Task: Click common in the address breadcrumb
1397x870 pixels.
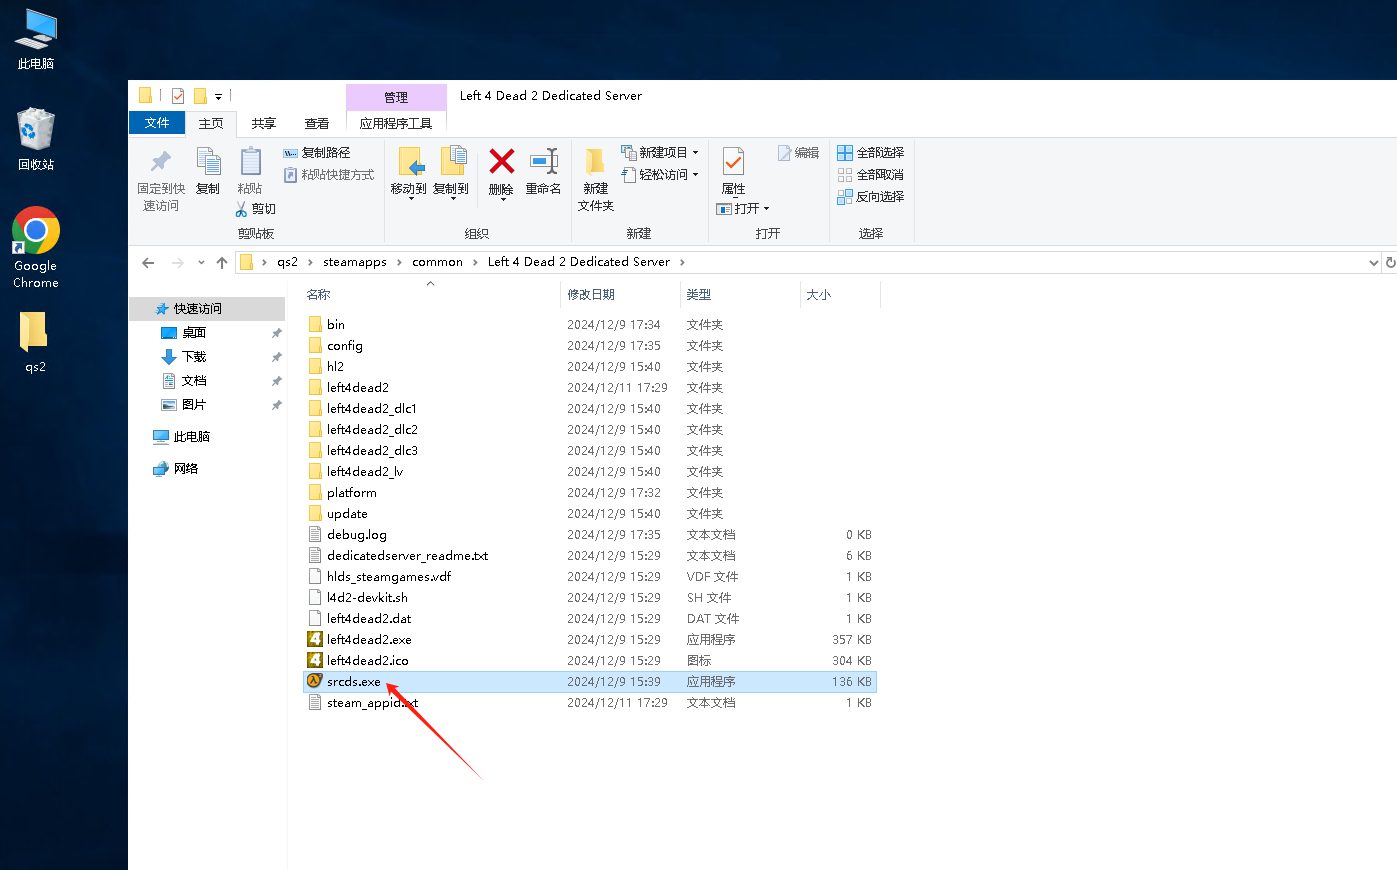Action: click(x=437, y=262)
